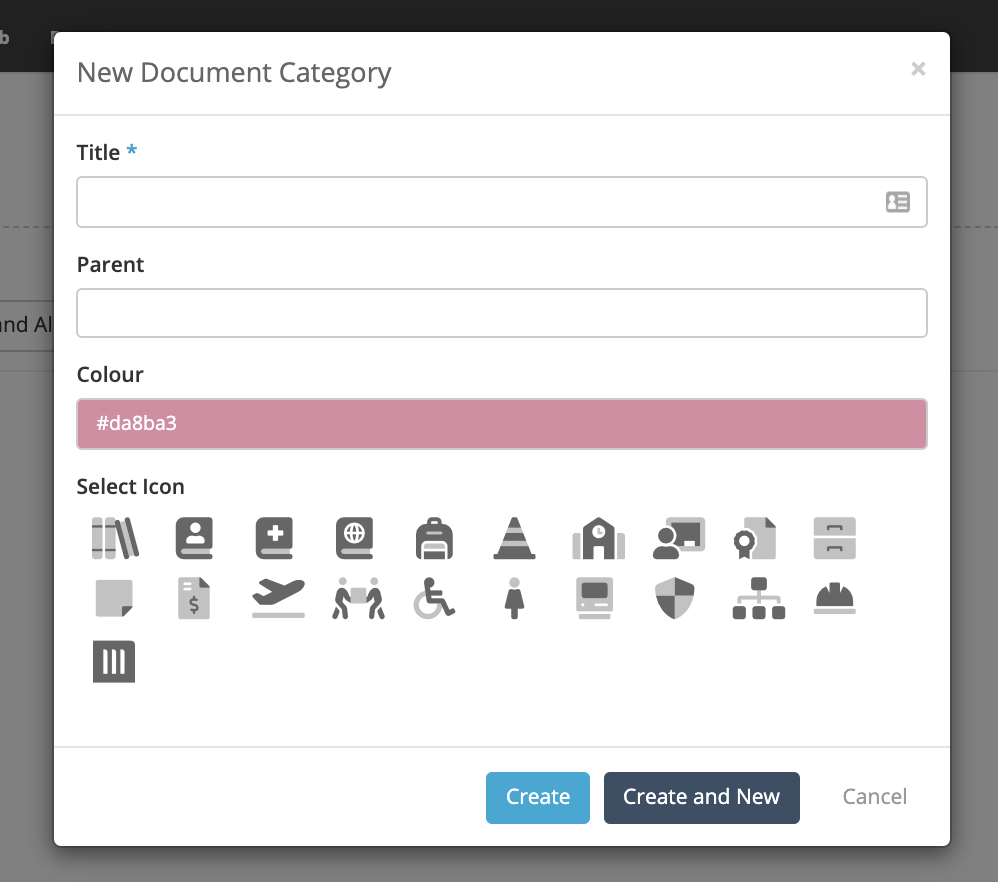Select the passport icon

tap(354, 538)
